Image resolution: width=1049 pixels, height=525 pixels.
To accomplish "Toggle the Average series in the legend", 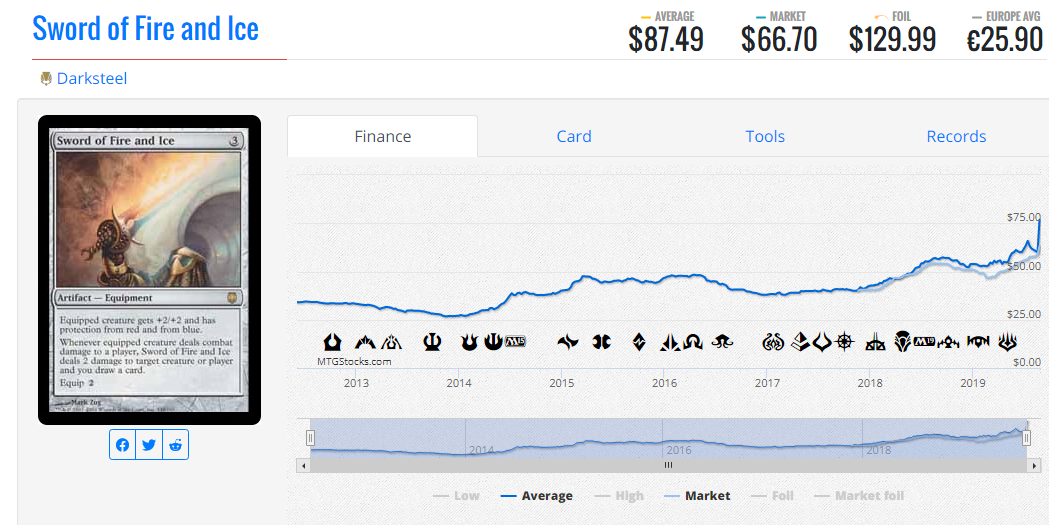I will click(x=537, y=496).
